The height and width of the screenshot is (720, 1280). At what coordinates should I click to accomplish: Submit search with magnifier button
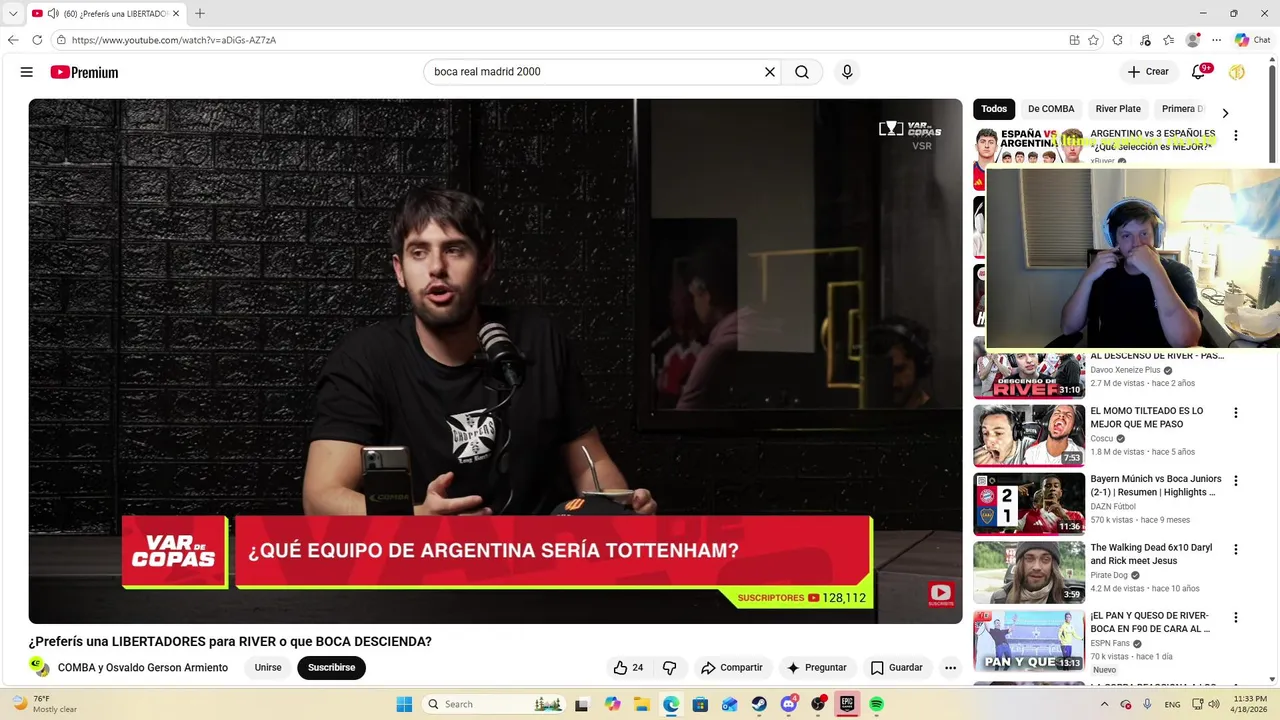point(802,72)
